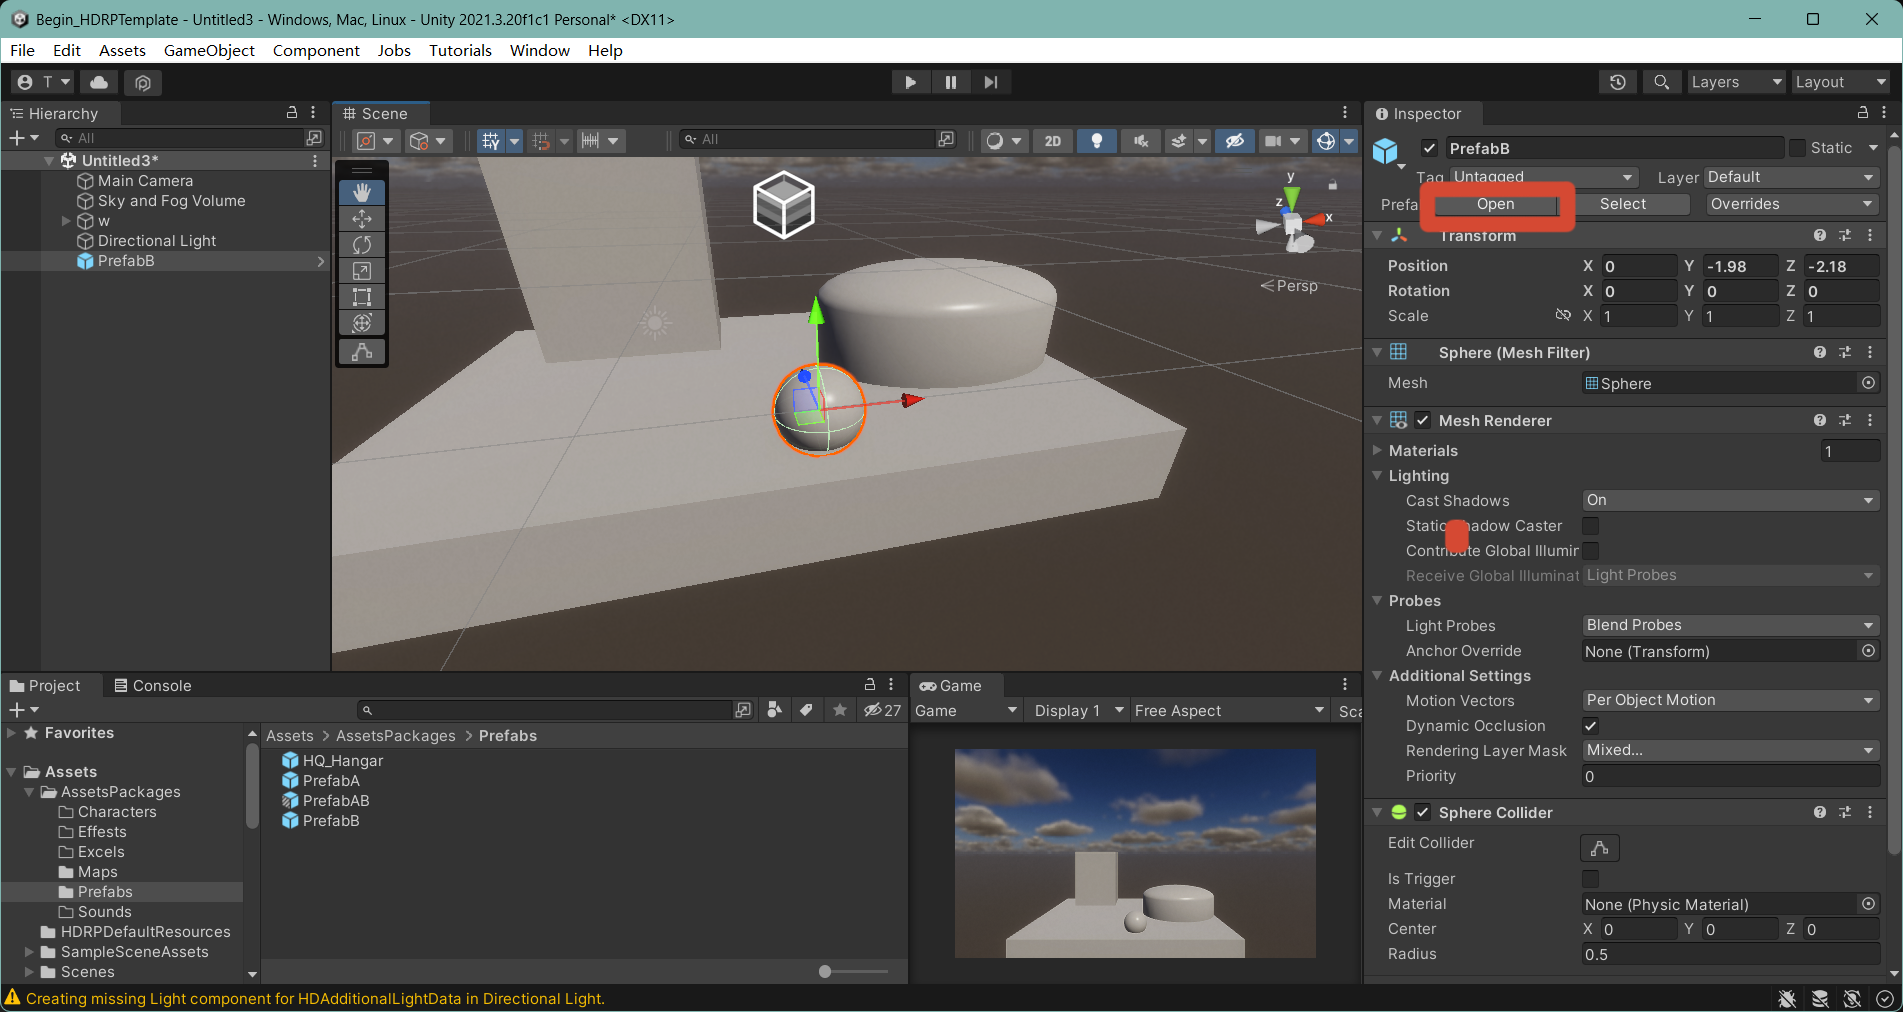Toggle Scene lighting lightbulb
Viewport: 1903px width, 1012px height.
coord(1097,141)
